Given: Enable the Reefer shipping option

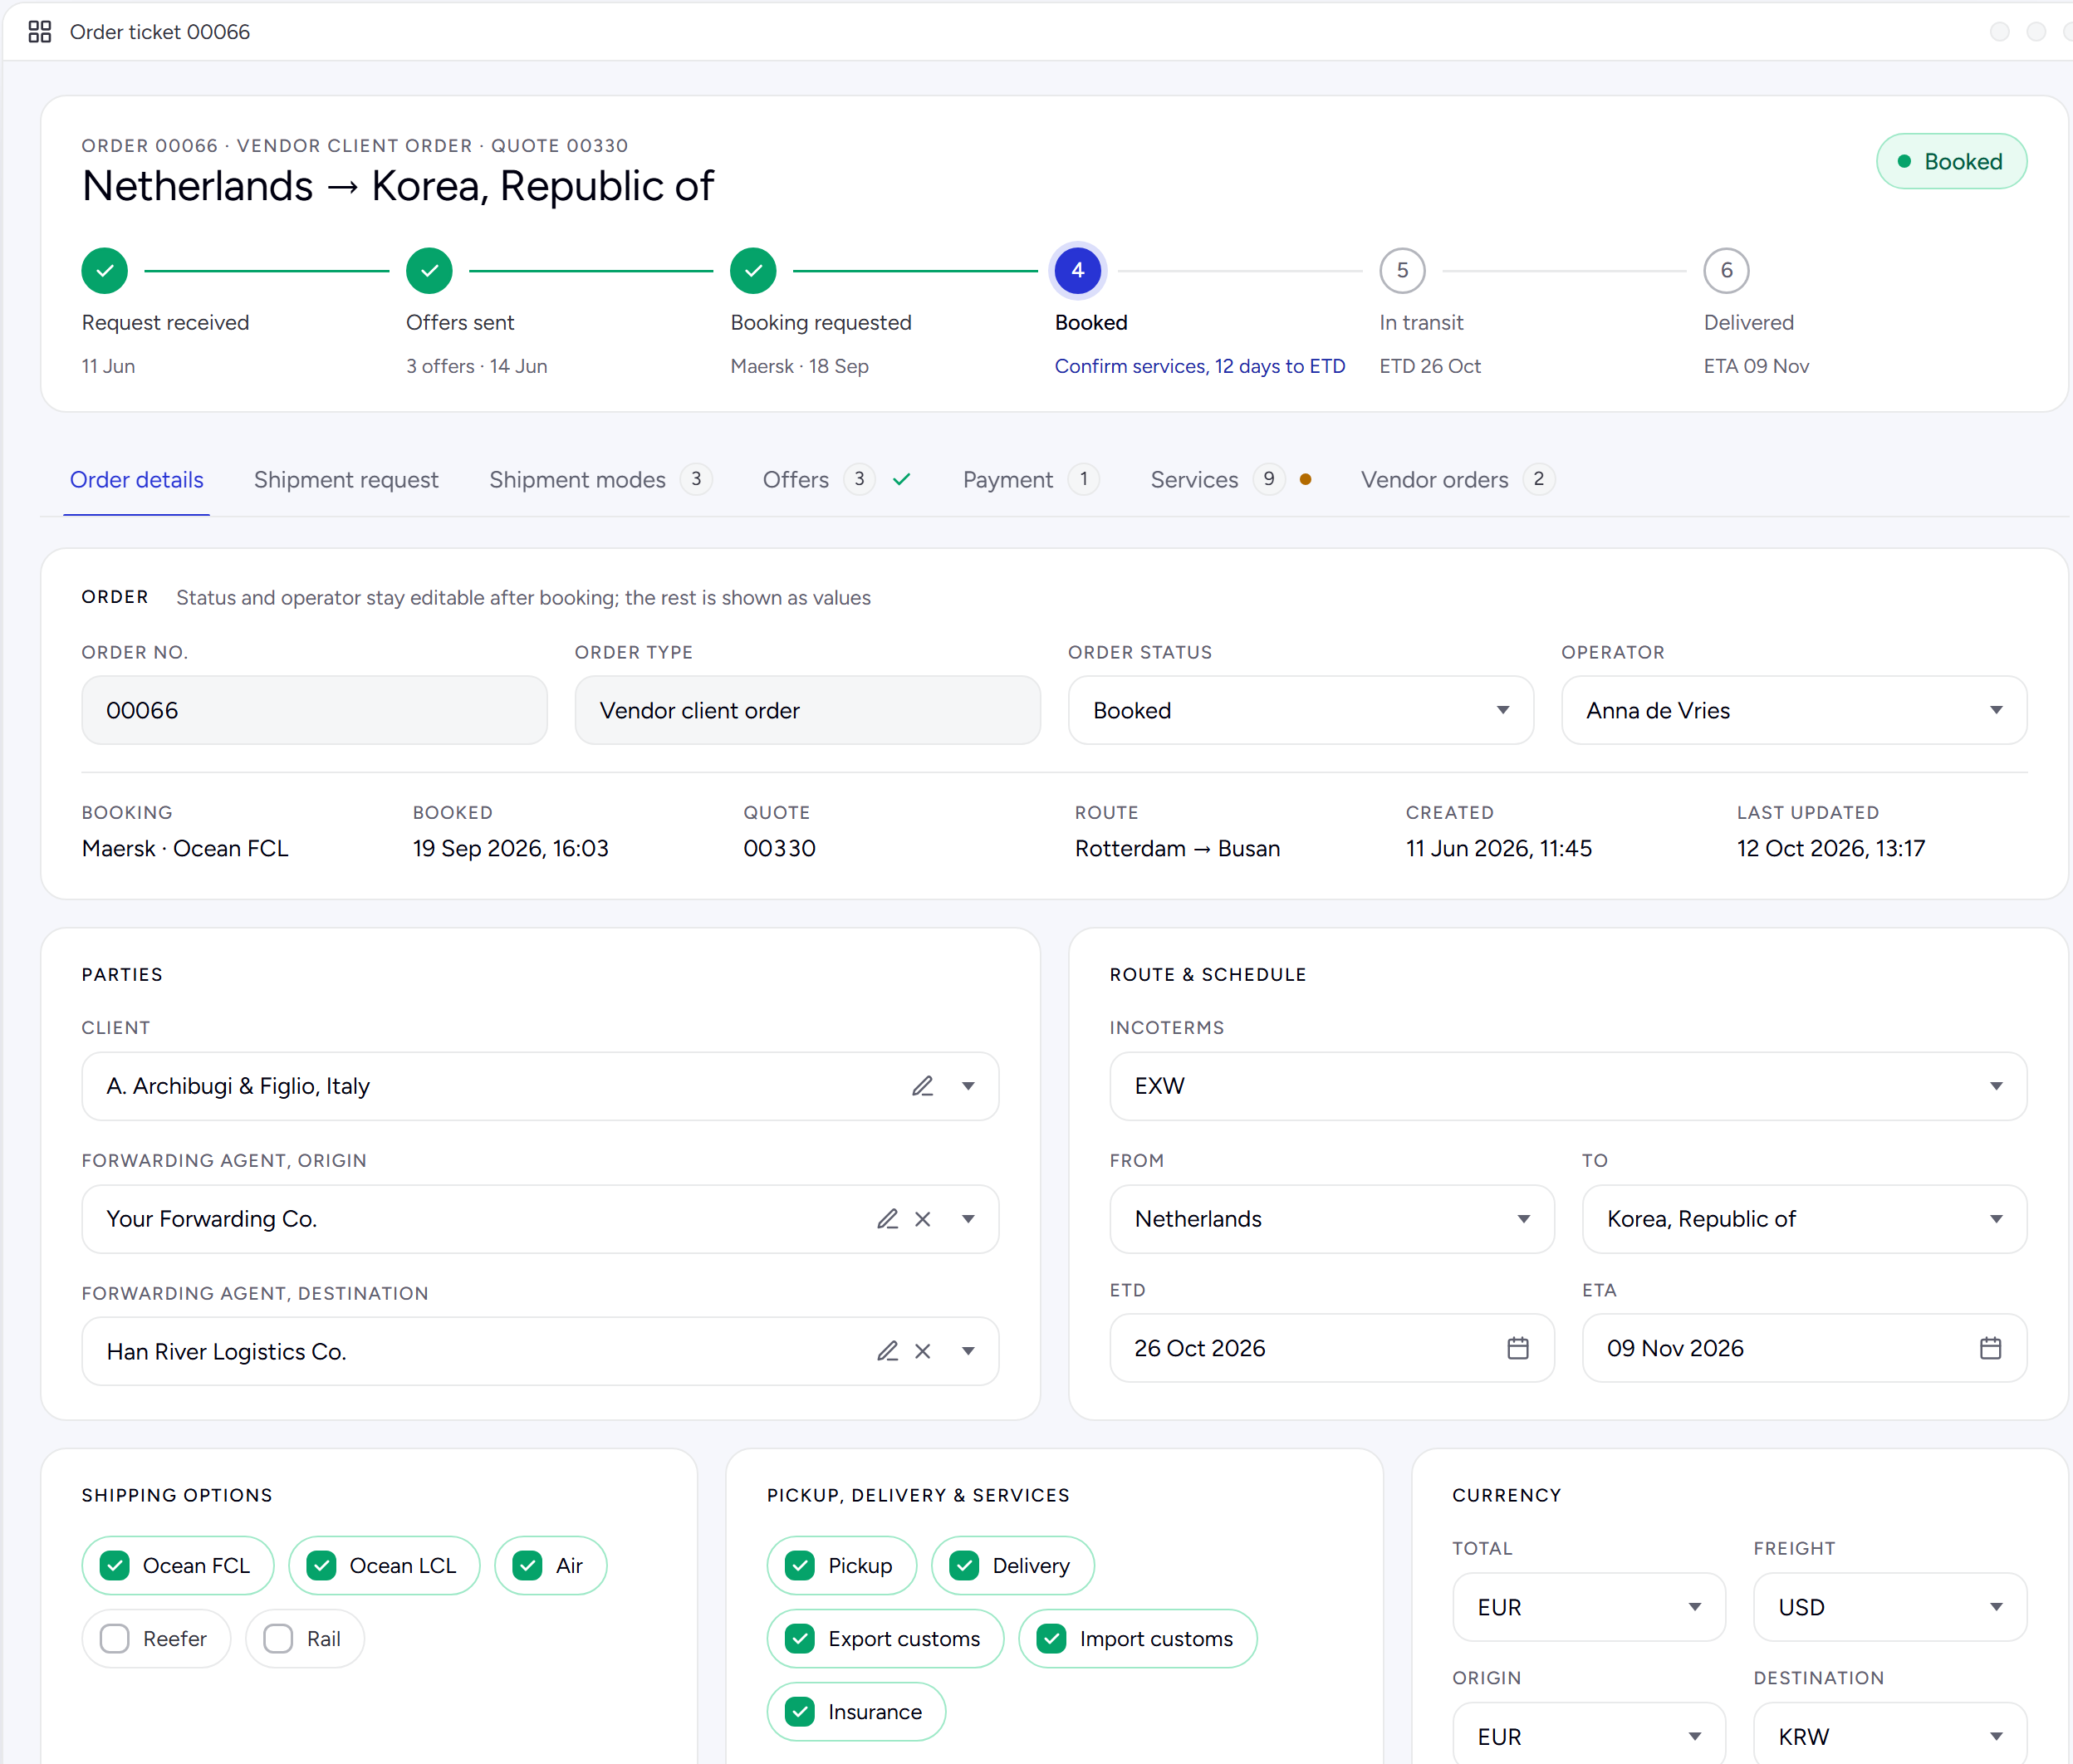Looking at the screenshot, I should click(156, 1639).
